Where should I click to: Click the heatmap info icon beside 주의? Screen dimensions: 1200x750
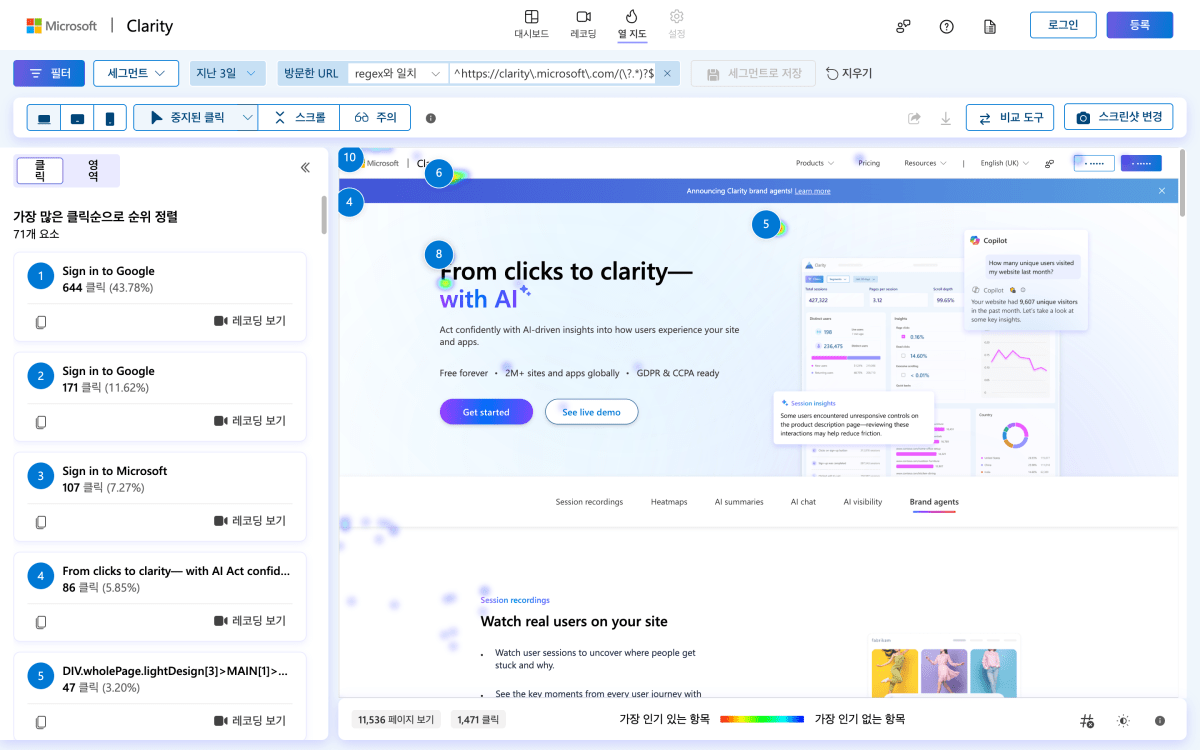click(431, 118)
